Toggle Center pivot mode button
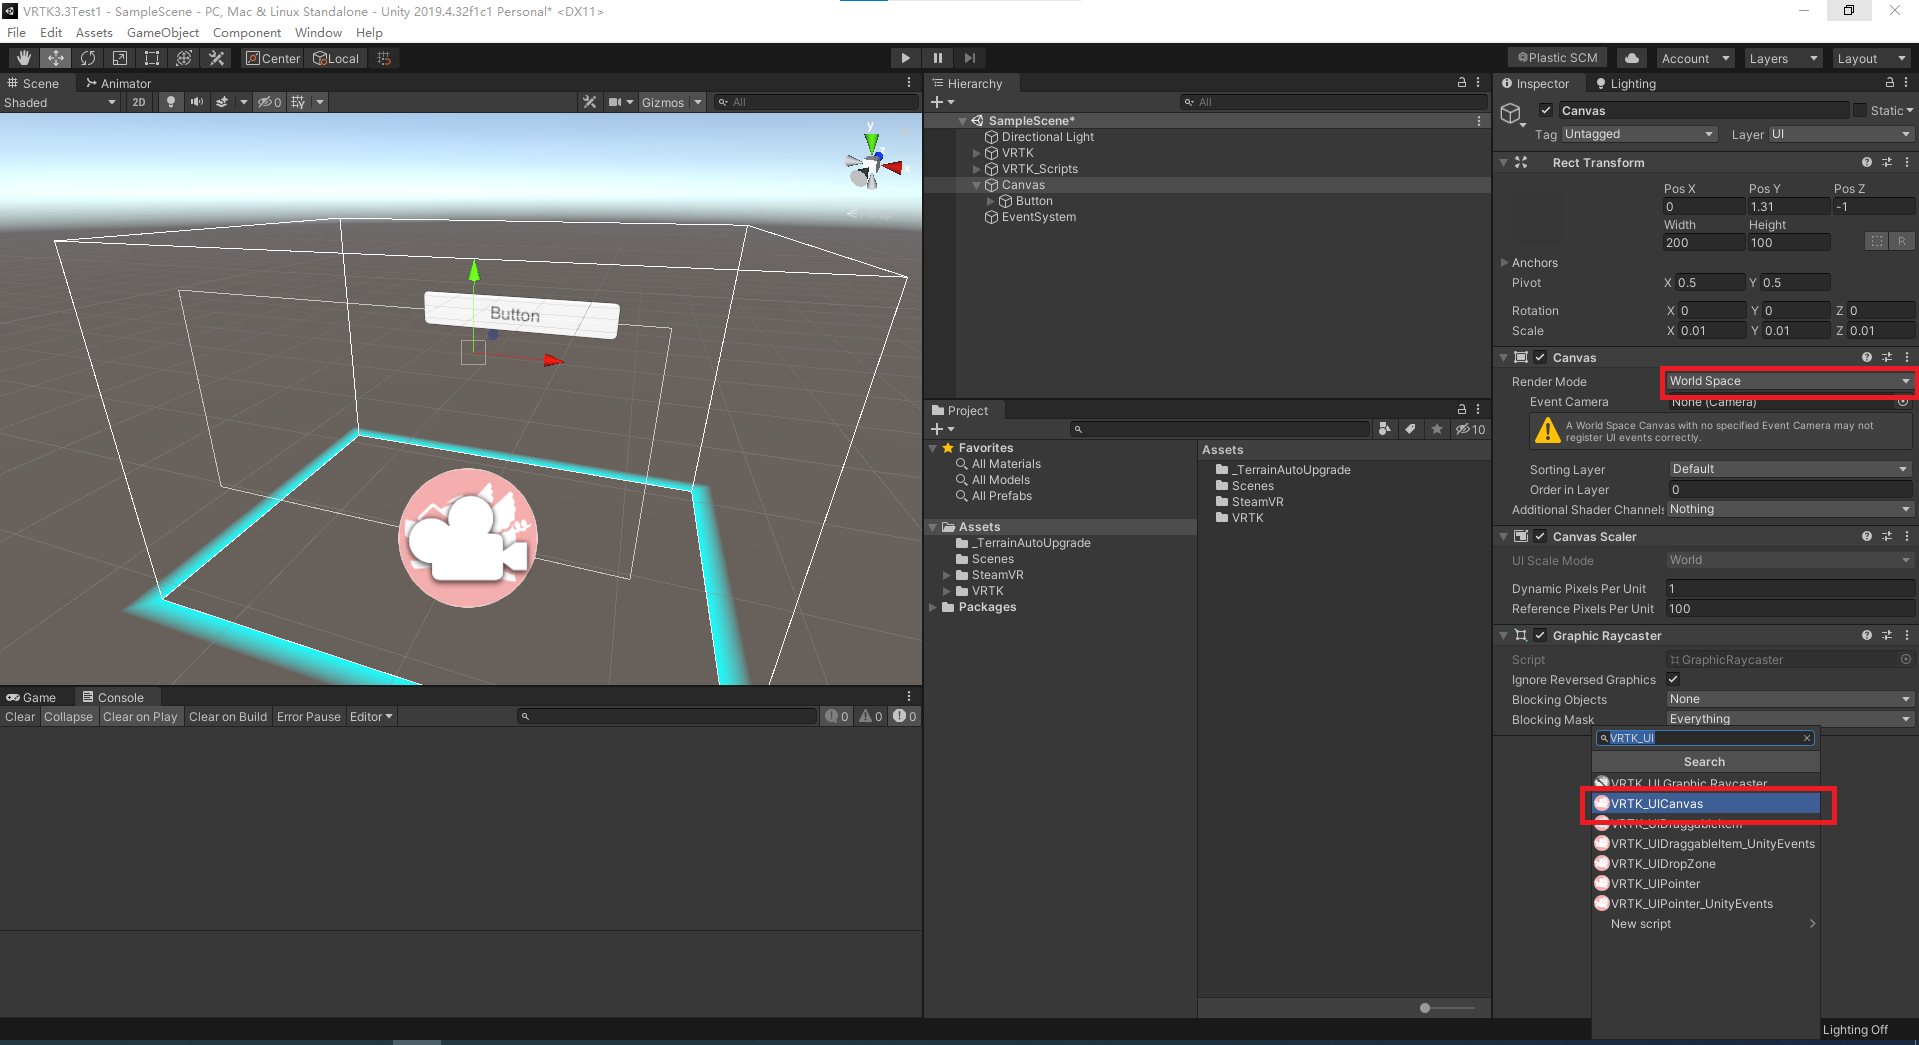Image resolution: width=1919 pixels, height=1045 pixels. [273, 58]
